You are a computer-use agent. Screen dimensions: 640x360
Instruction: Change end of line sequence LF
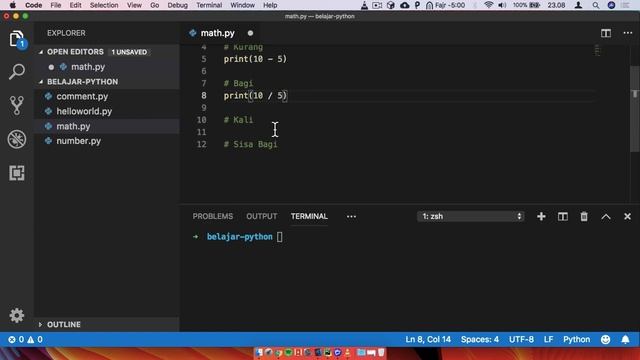548,340
